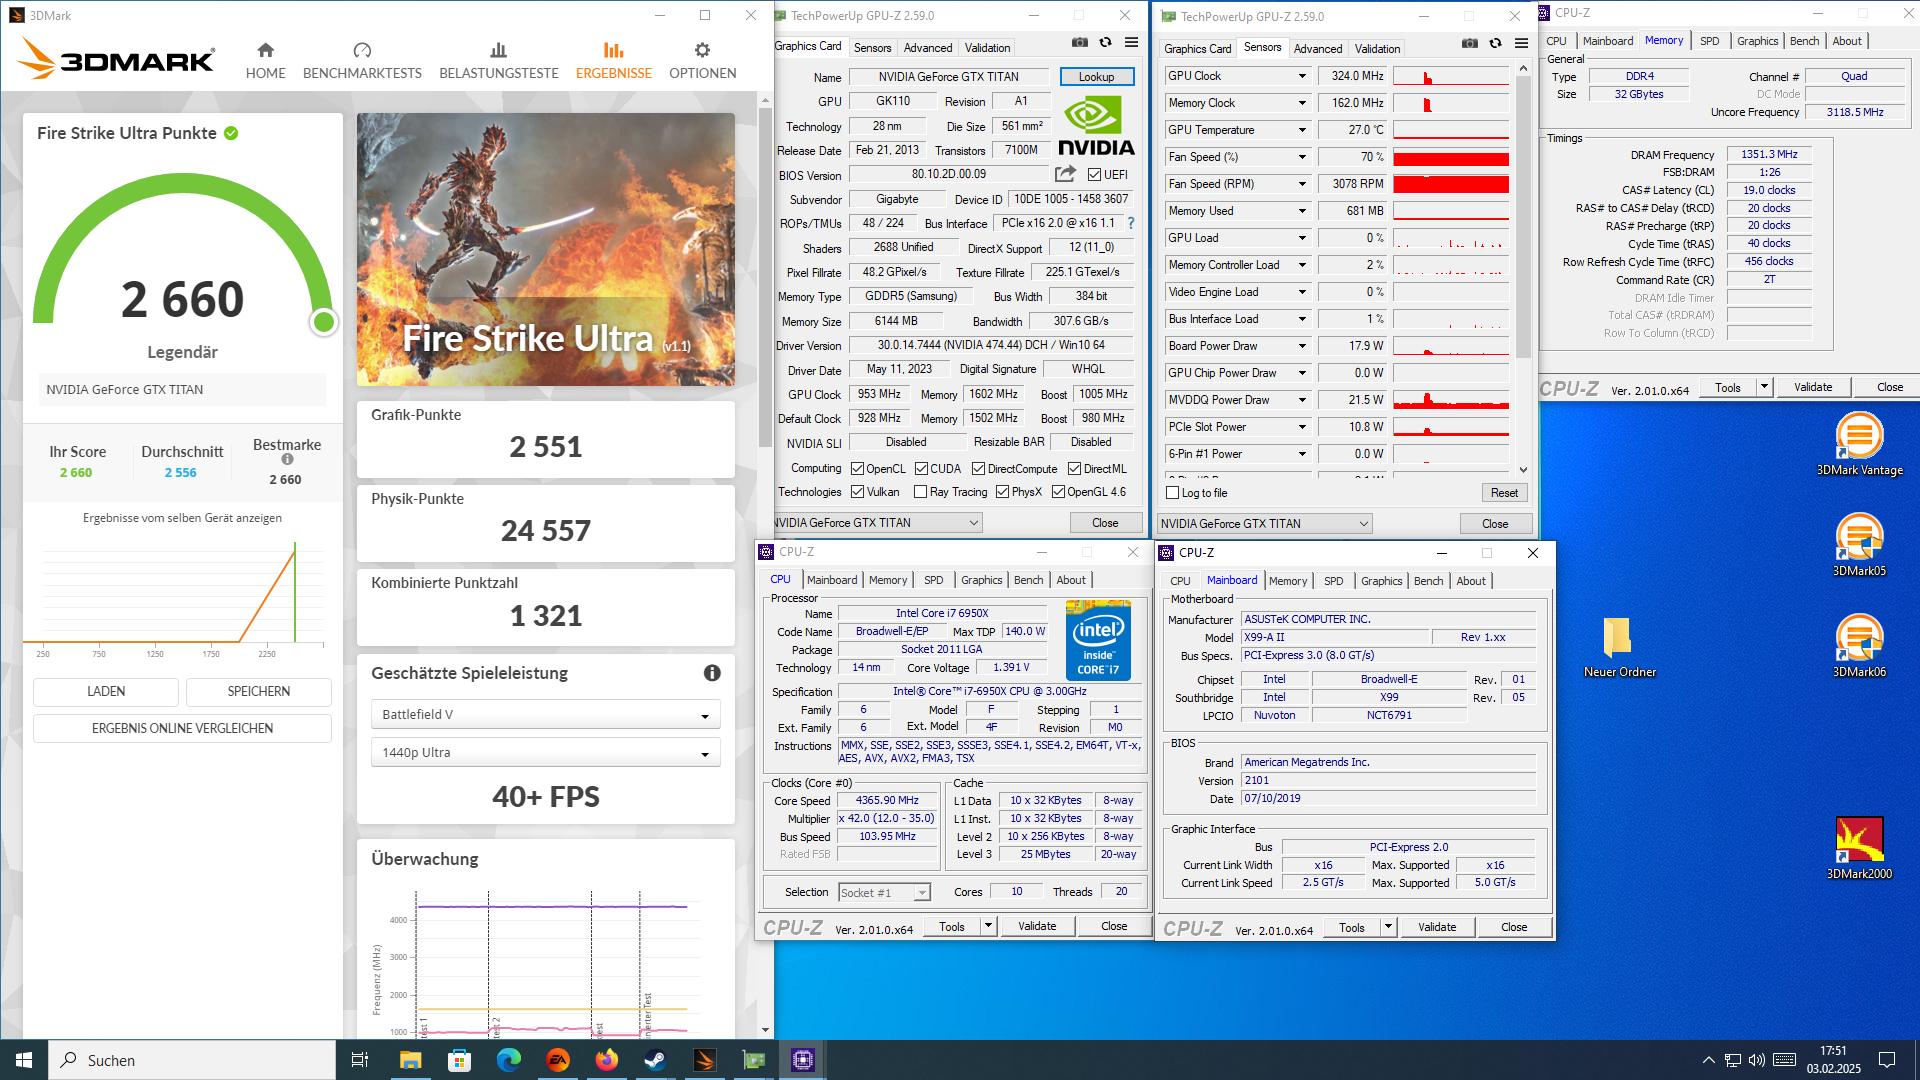Open 3DMark06 desktop shortcut
The width and height of the screenshot is (1920, 1080).
[x=1859, y=646]
